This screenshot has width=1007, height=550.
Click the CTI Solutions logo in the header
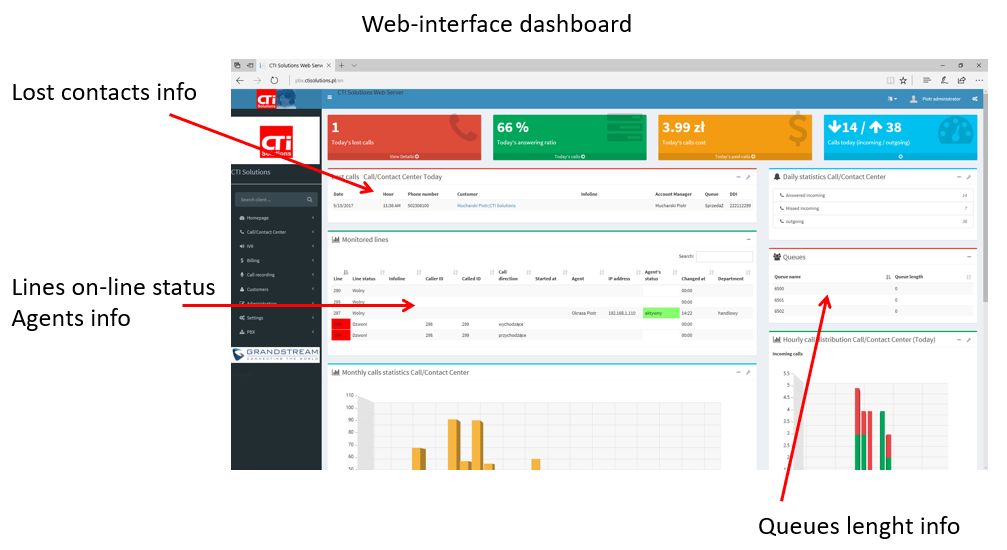tap(276, 99)
